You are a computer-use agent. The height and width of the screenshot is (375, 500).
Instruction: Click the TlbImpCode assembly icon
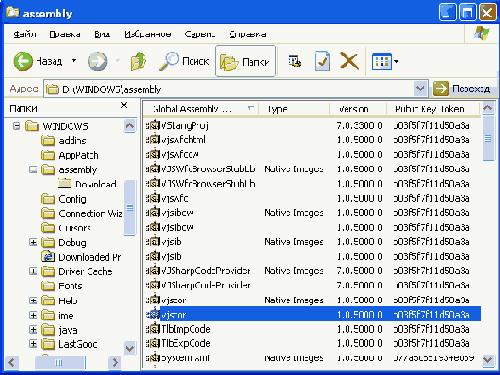(x=153, y=329)
